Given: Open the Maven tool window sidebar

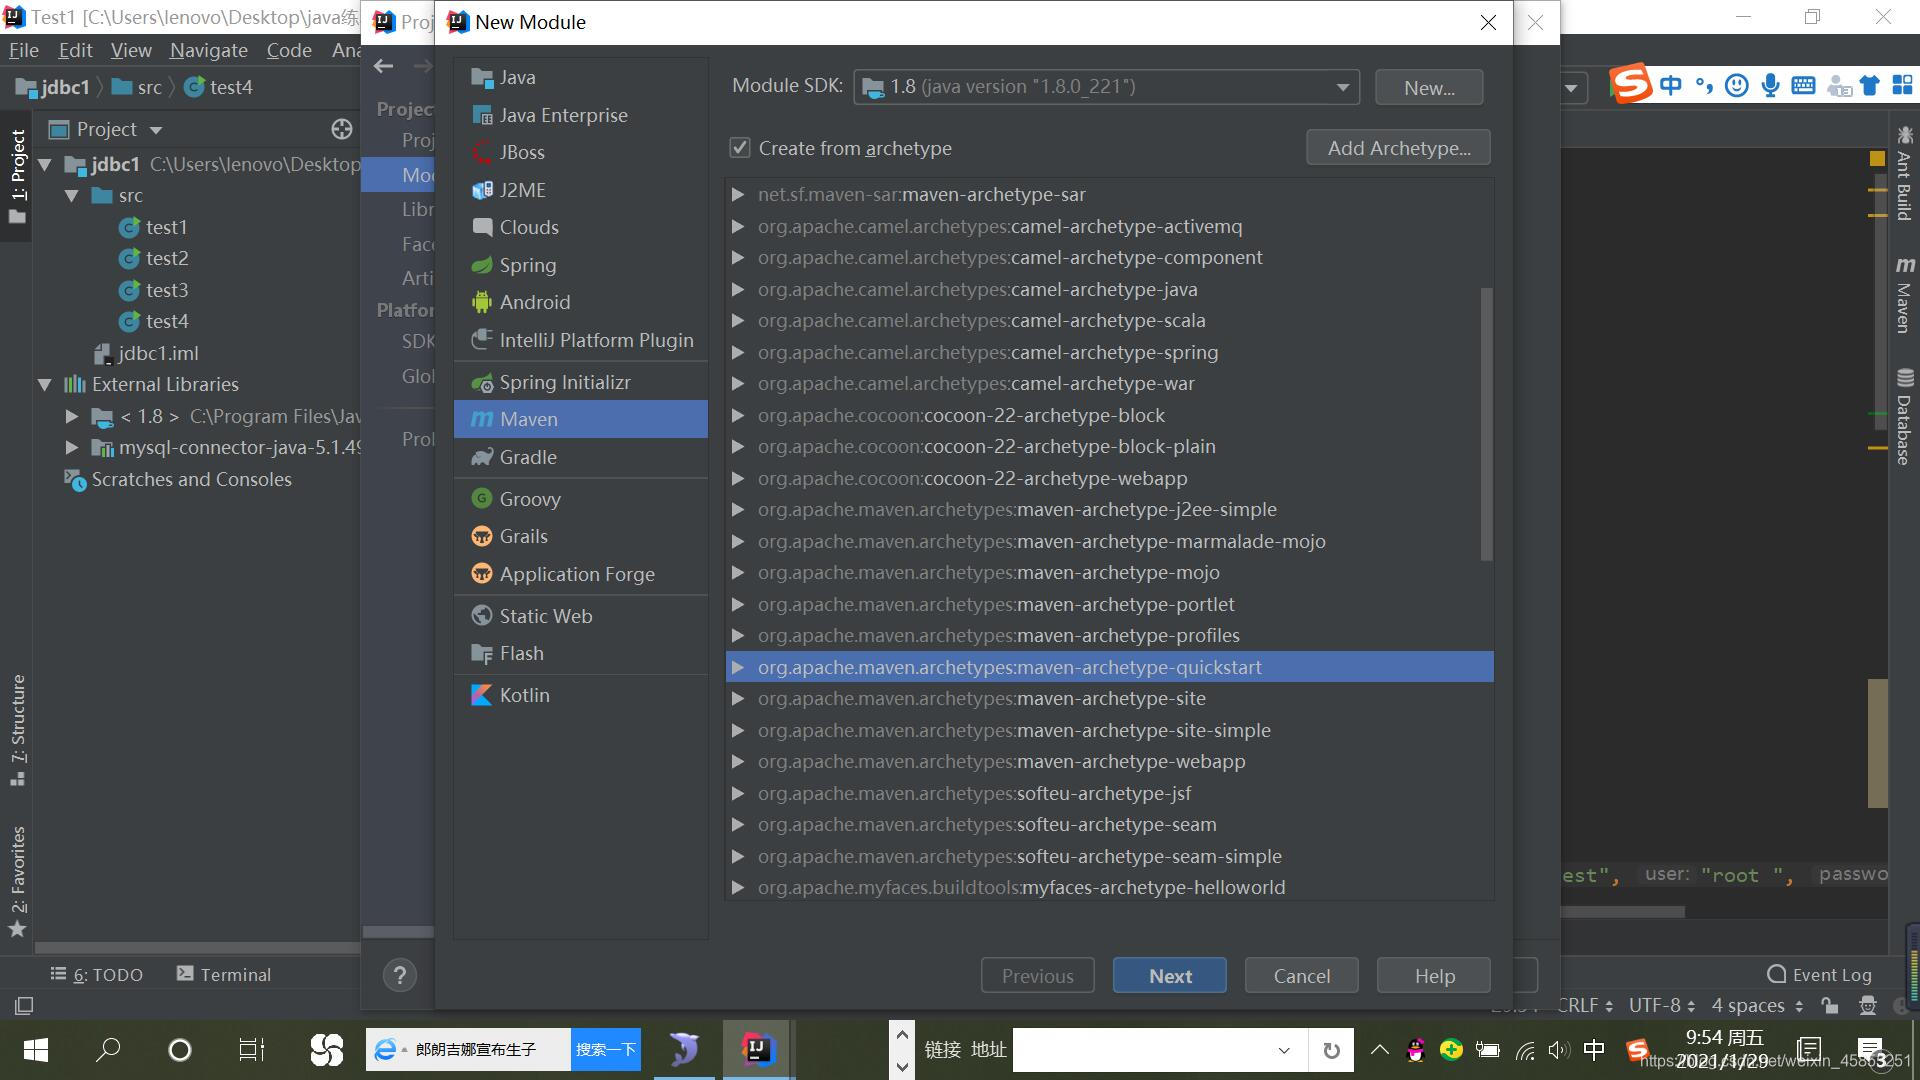Looking at the screenshot, I should click(1904, 295).
